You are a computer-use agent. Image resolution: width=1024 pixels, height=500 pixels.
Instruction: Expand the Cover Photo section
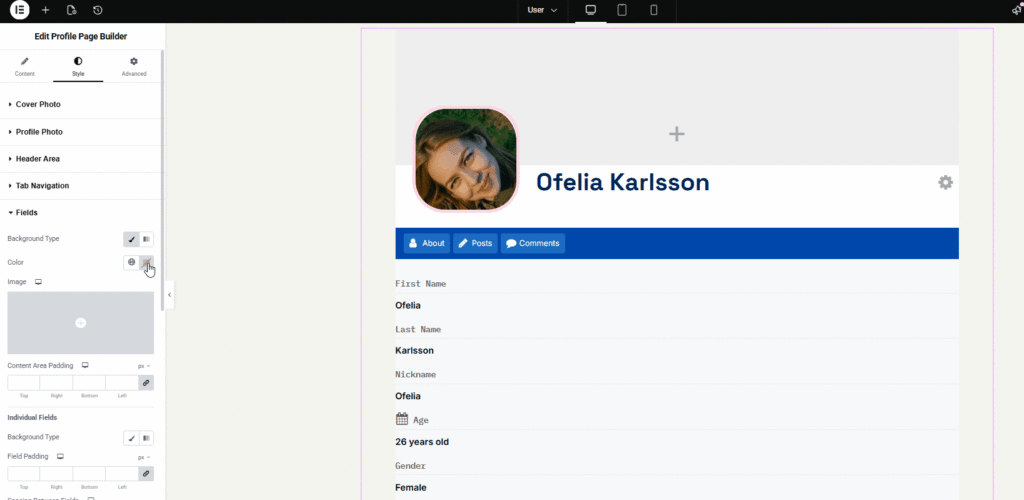[x=81, y=104]
